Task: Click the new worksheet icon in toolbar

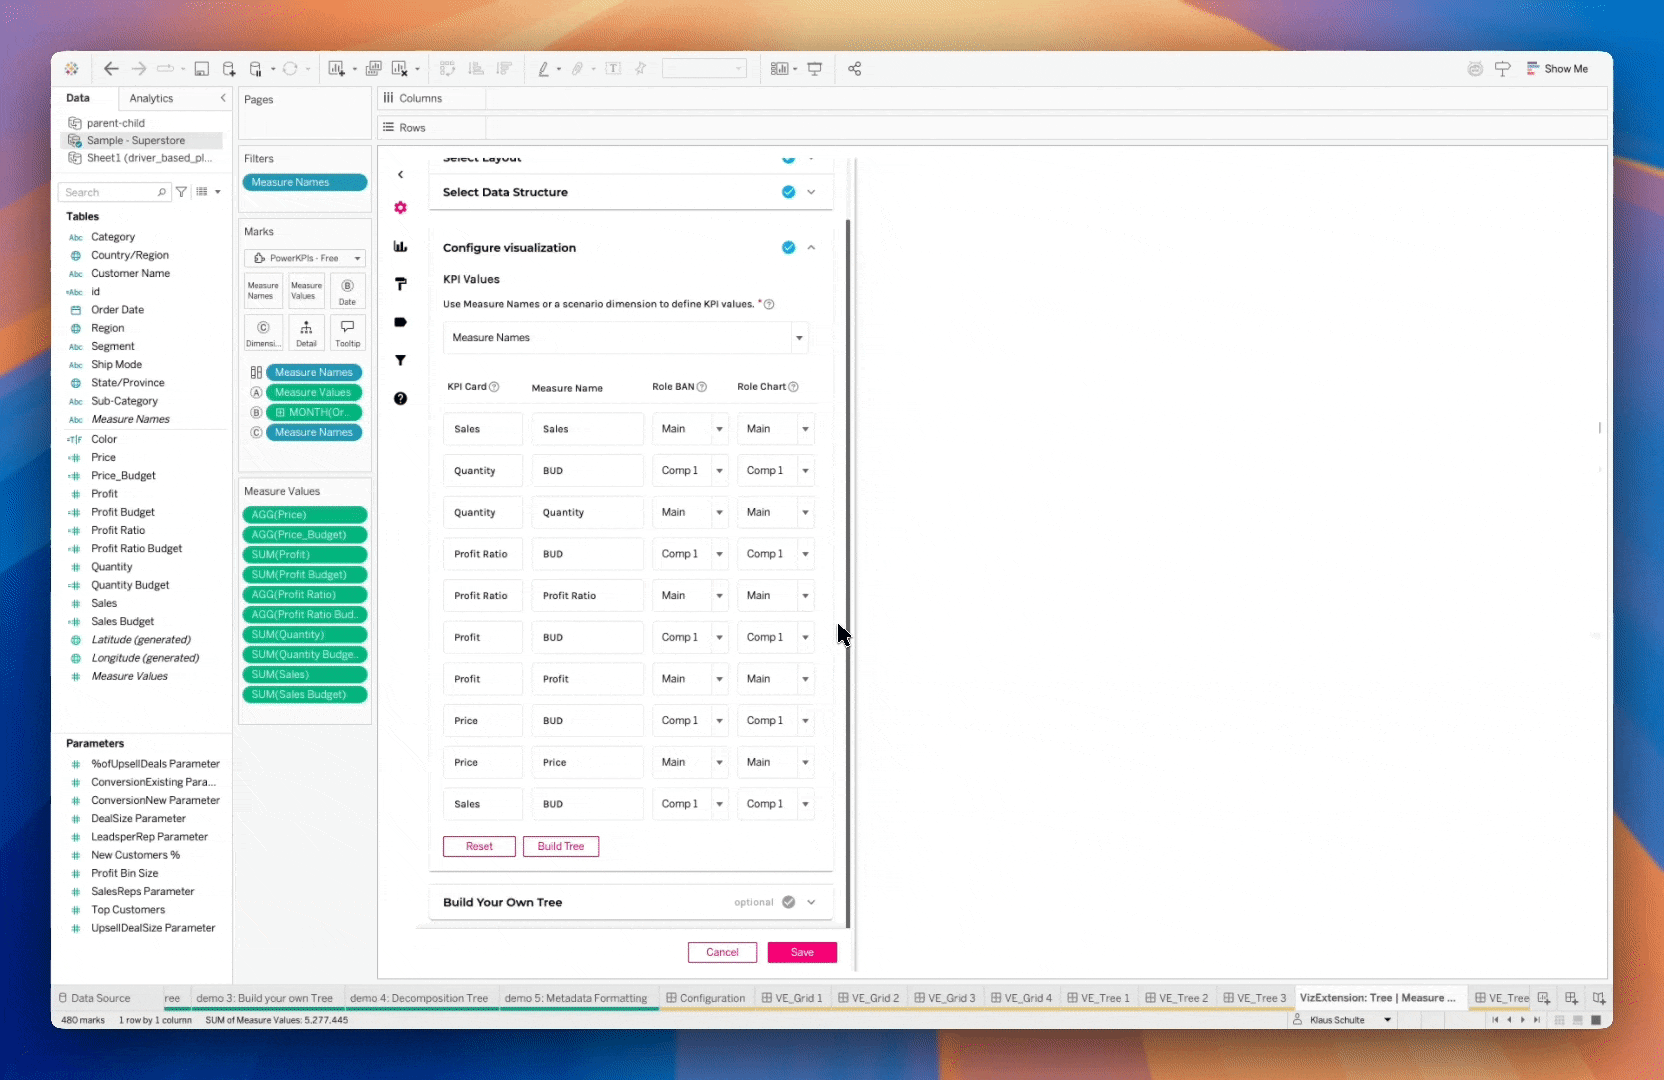Action: pos(336,69)
